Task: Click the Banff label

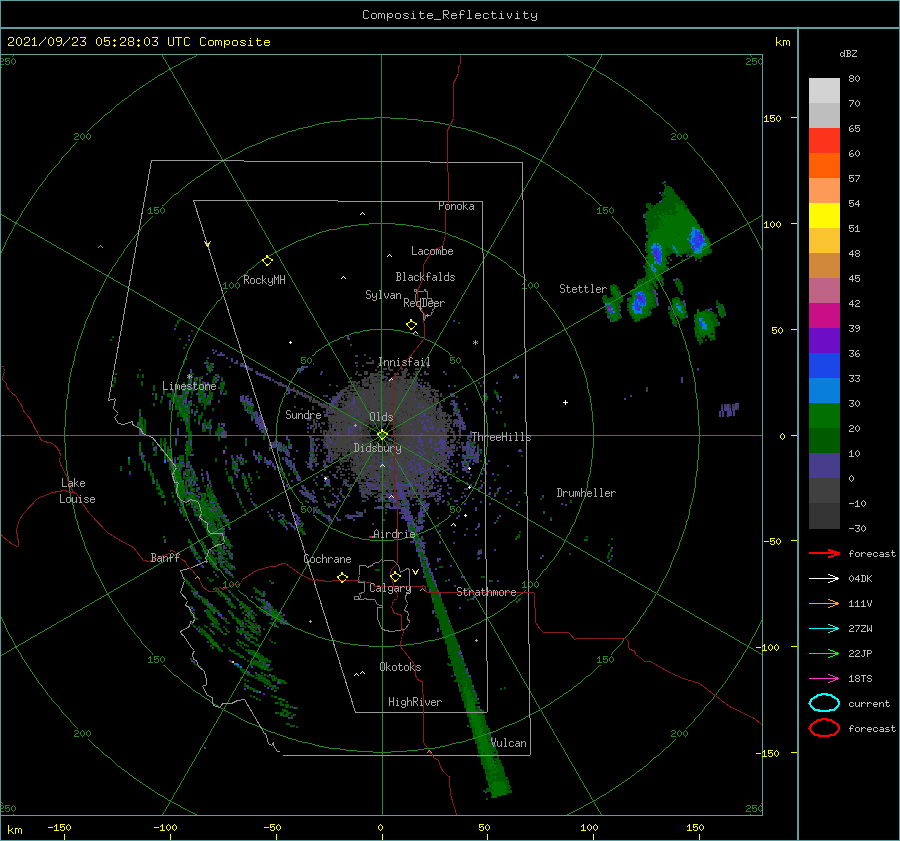Action: pos(165,558)
